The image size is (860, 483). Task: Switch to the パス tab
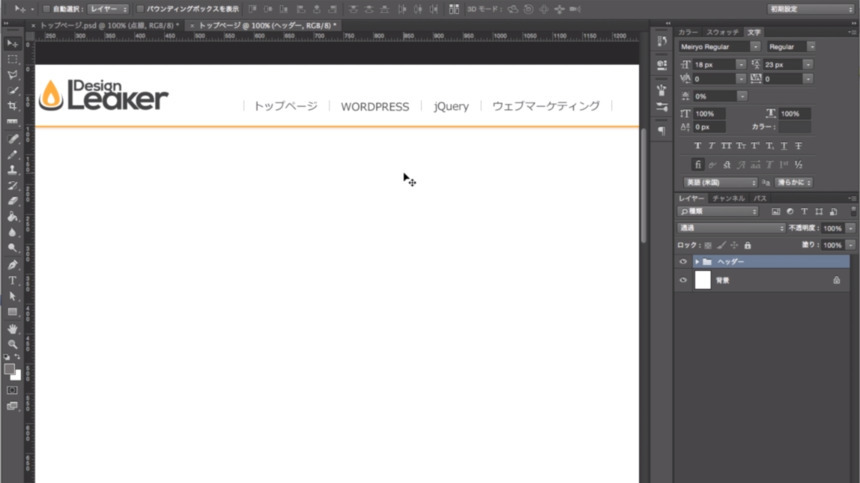pos(760,198)
